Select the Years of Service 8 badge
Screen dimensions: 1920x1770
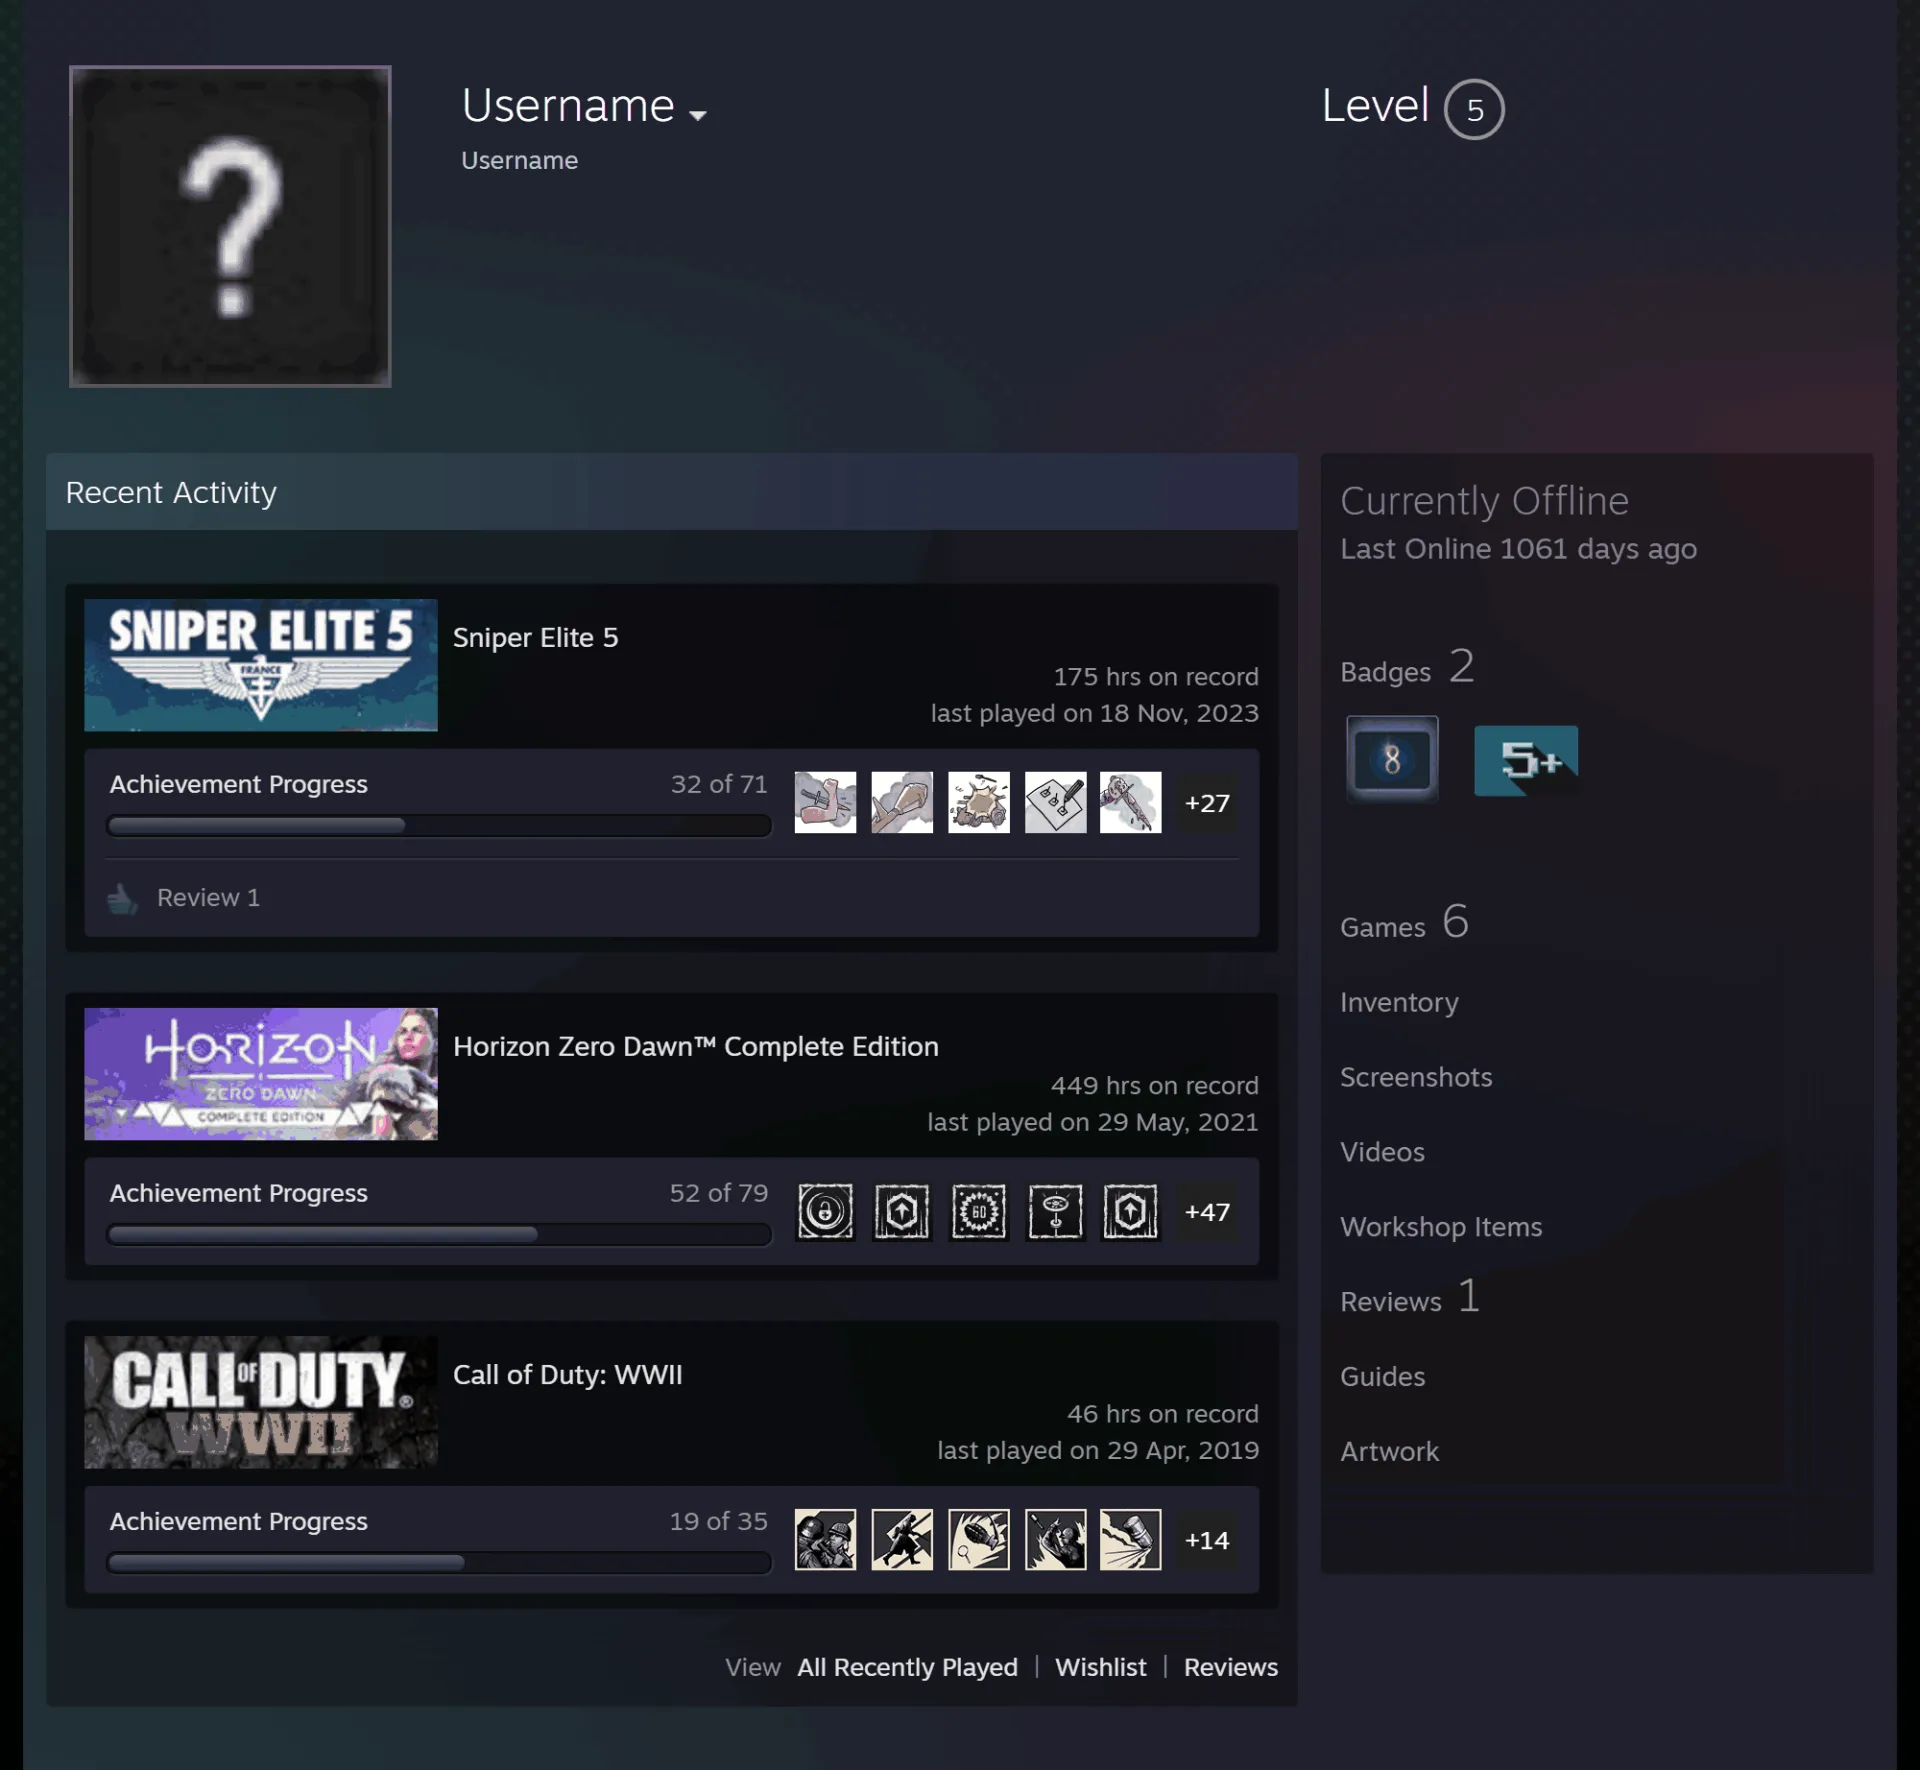[x=1392, y=759]
